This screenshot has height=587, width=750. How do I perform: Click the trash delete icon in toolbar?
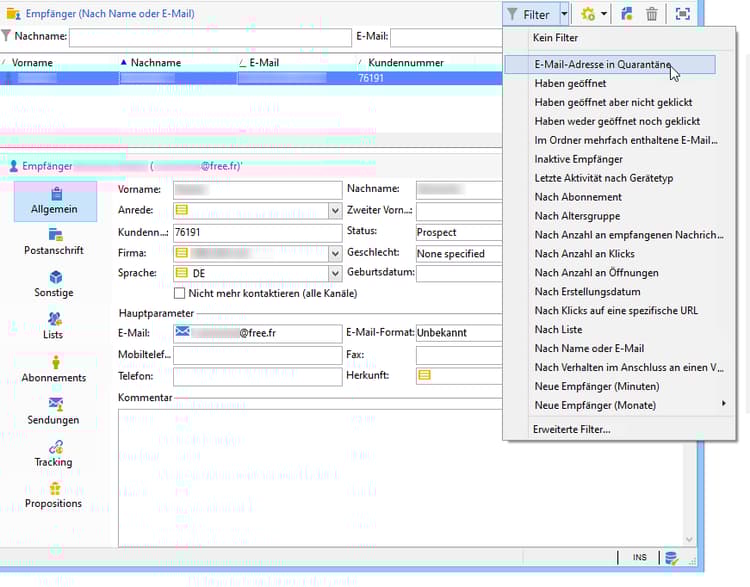click(x=651, y=14)
